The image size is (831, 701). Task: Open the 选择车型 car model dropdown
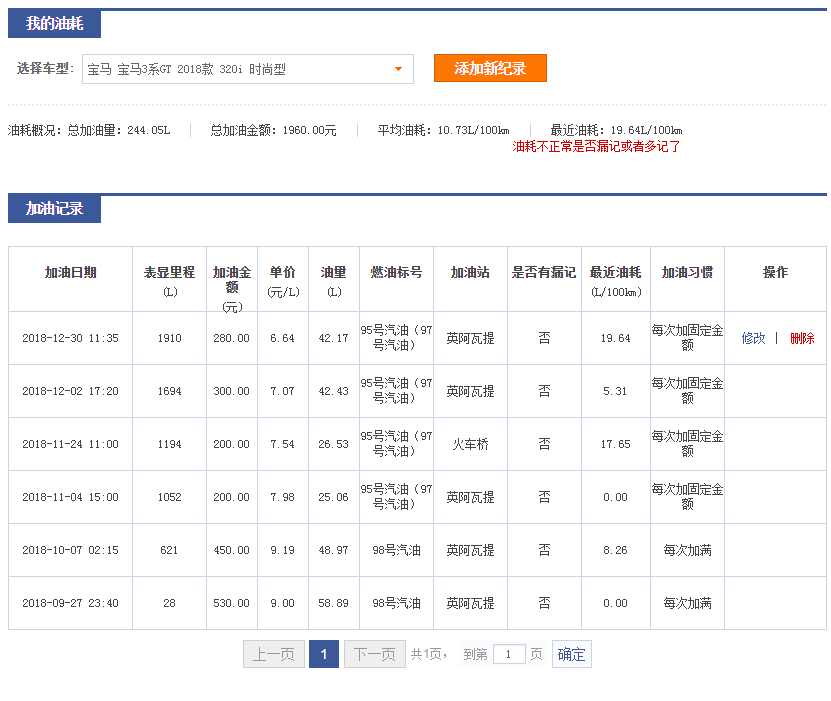[247, 69]
